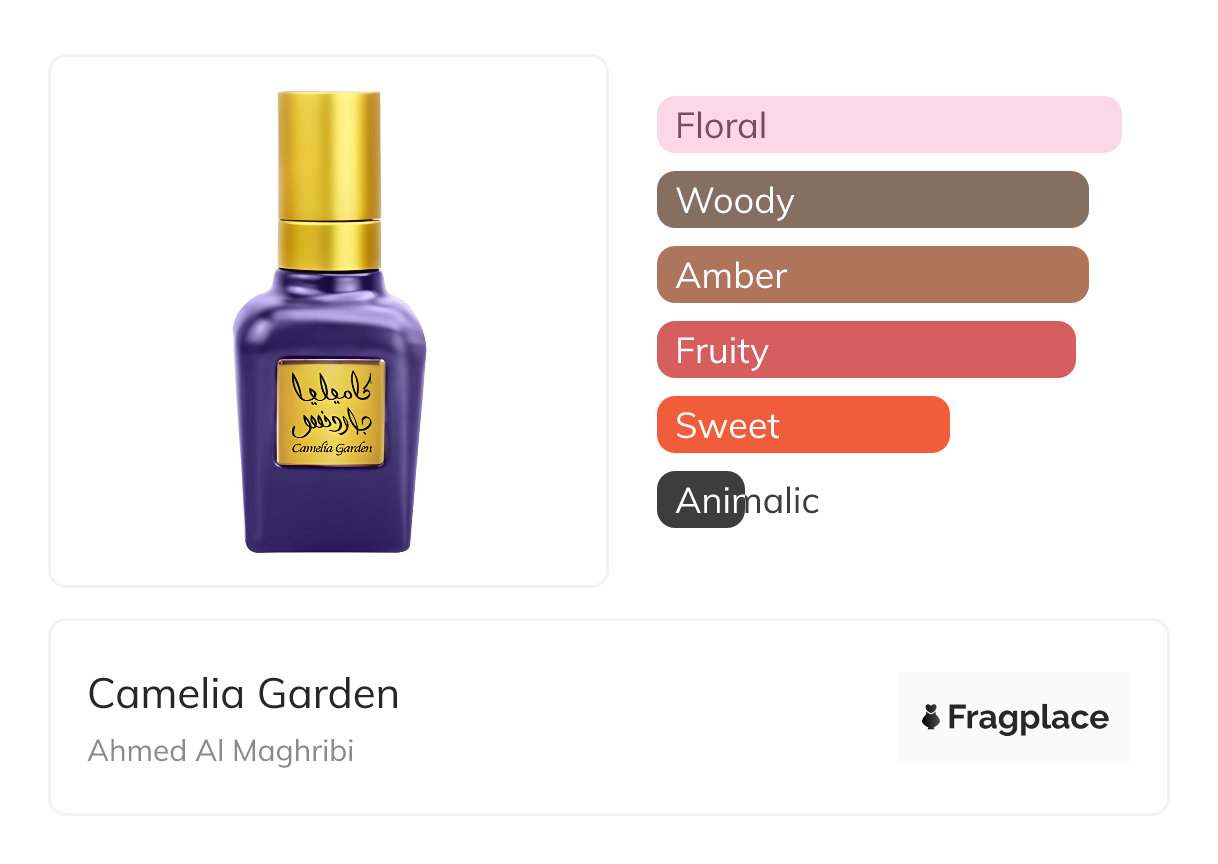Screen dimensions: 1218x864
Task: Click the 'Animalic' label text
Action: pyautogui.click(x=747, y=500)
